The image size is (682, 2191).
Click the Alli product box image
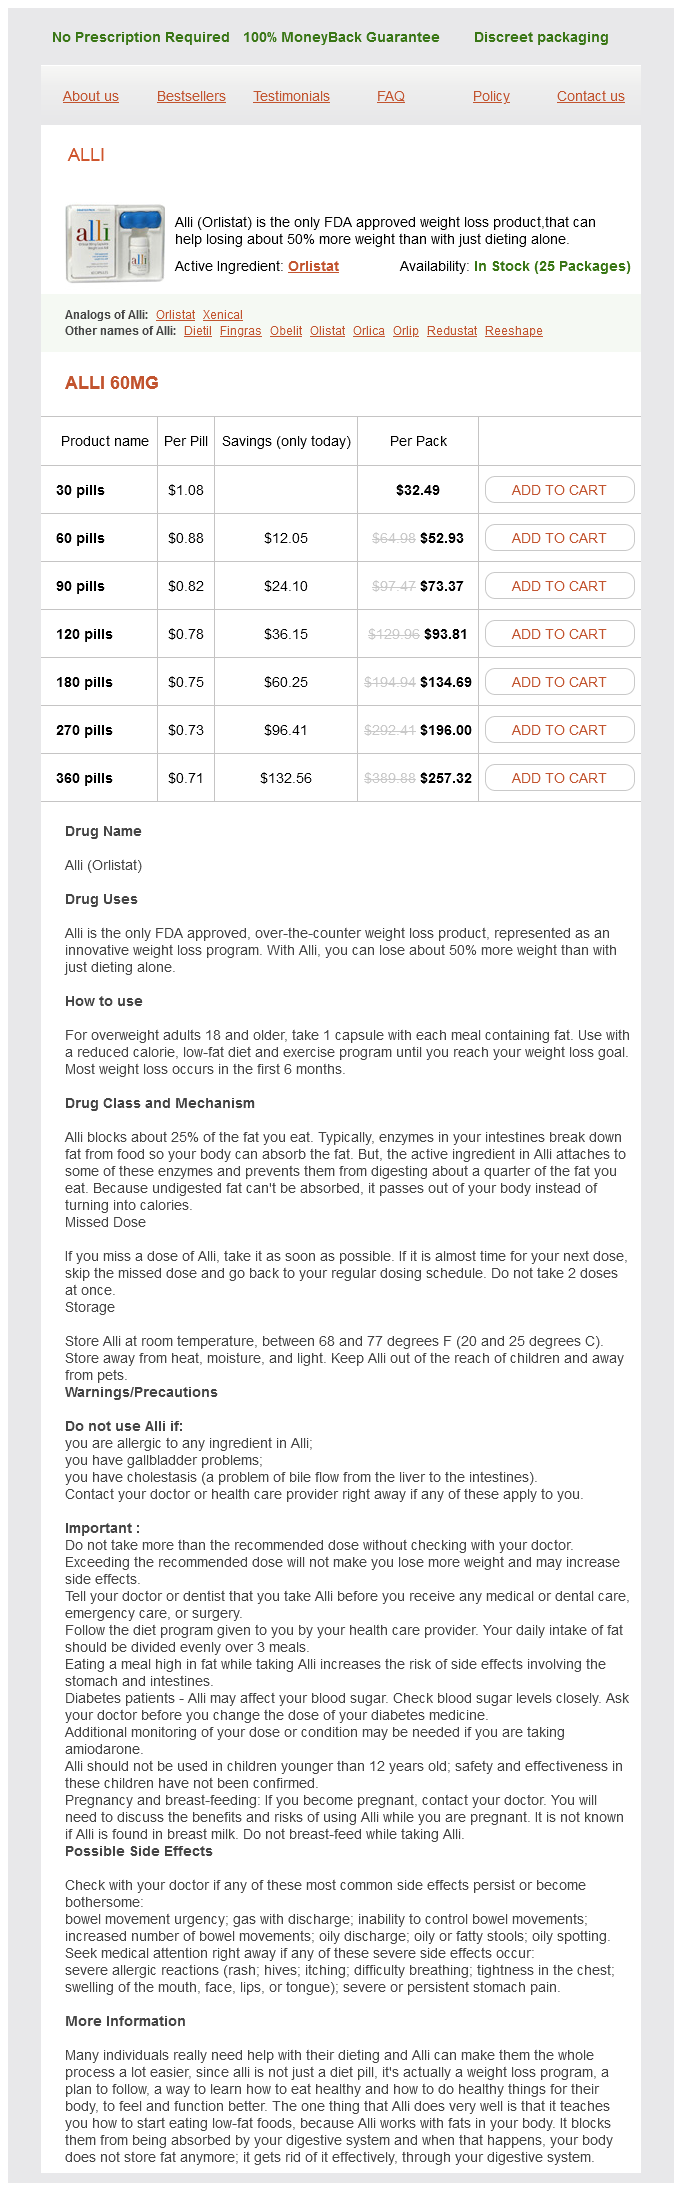click(115, 243)
